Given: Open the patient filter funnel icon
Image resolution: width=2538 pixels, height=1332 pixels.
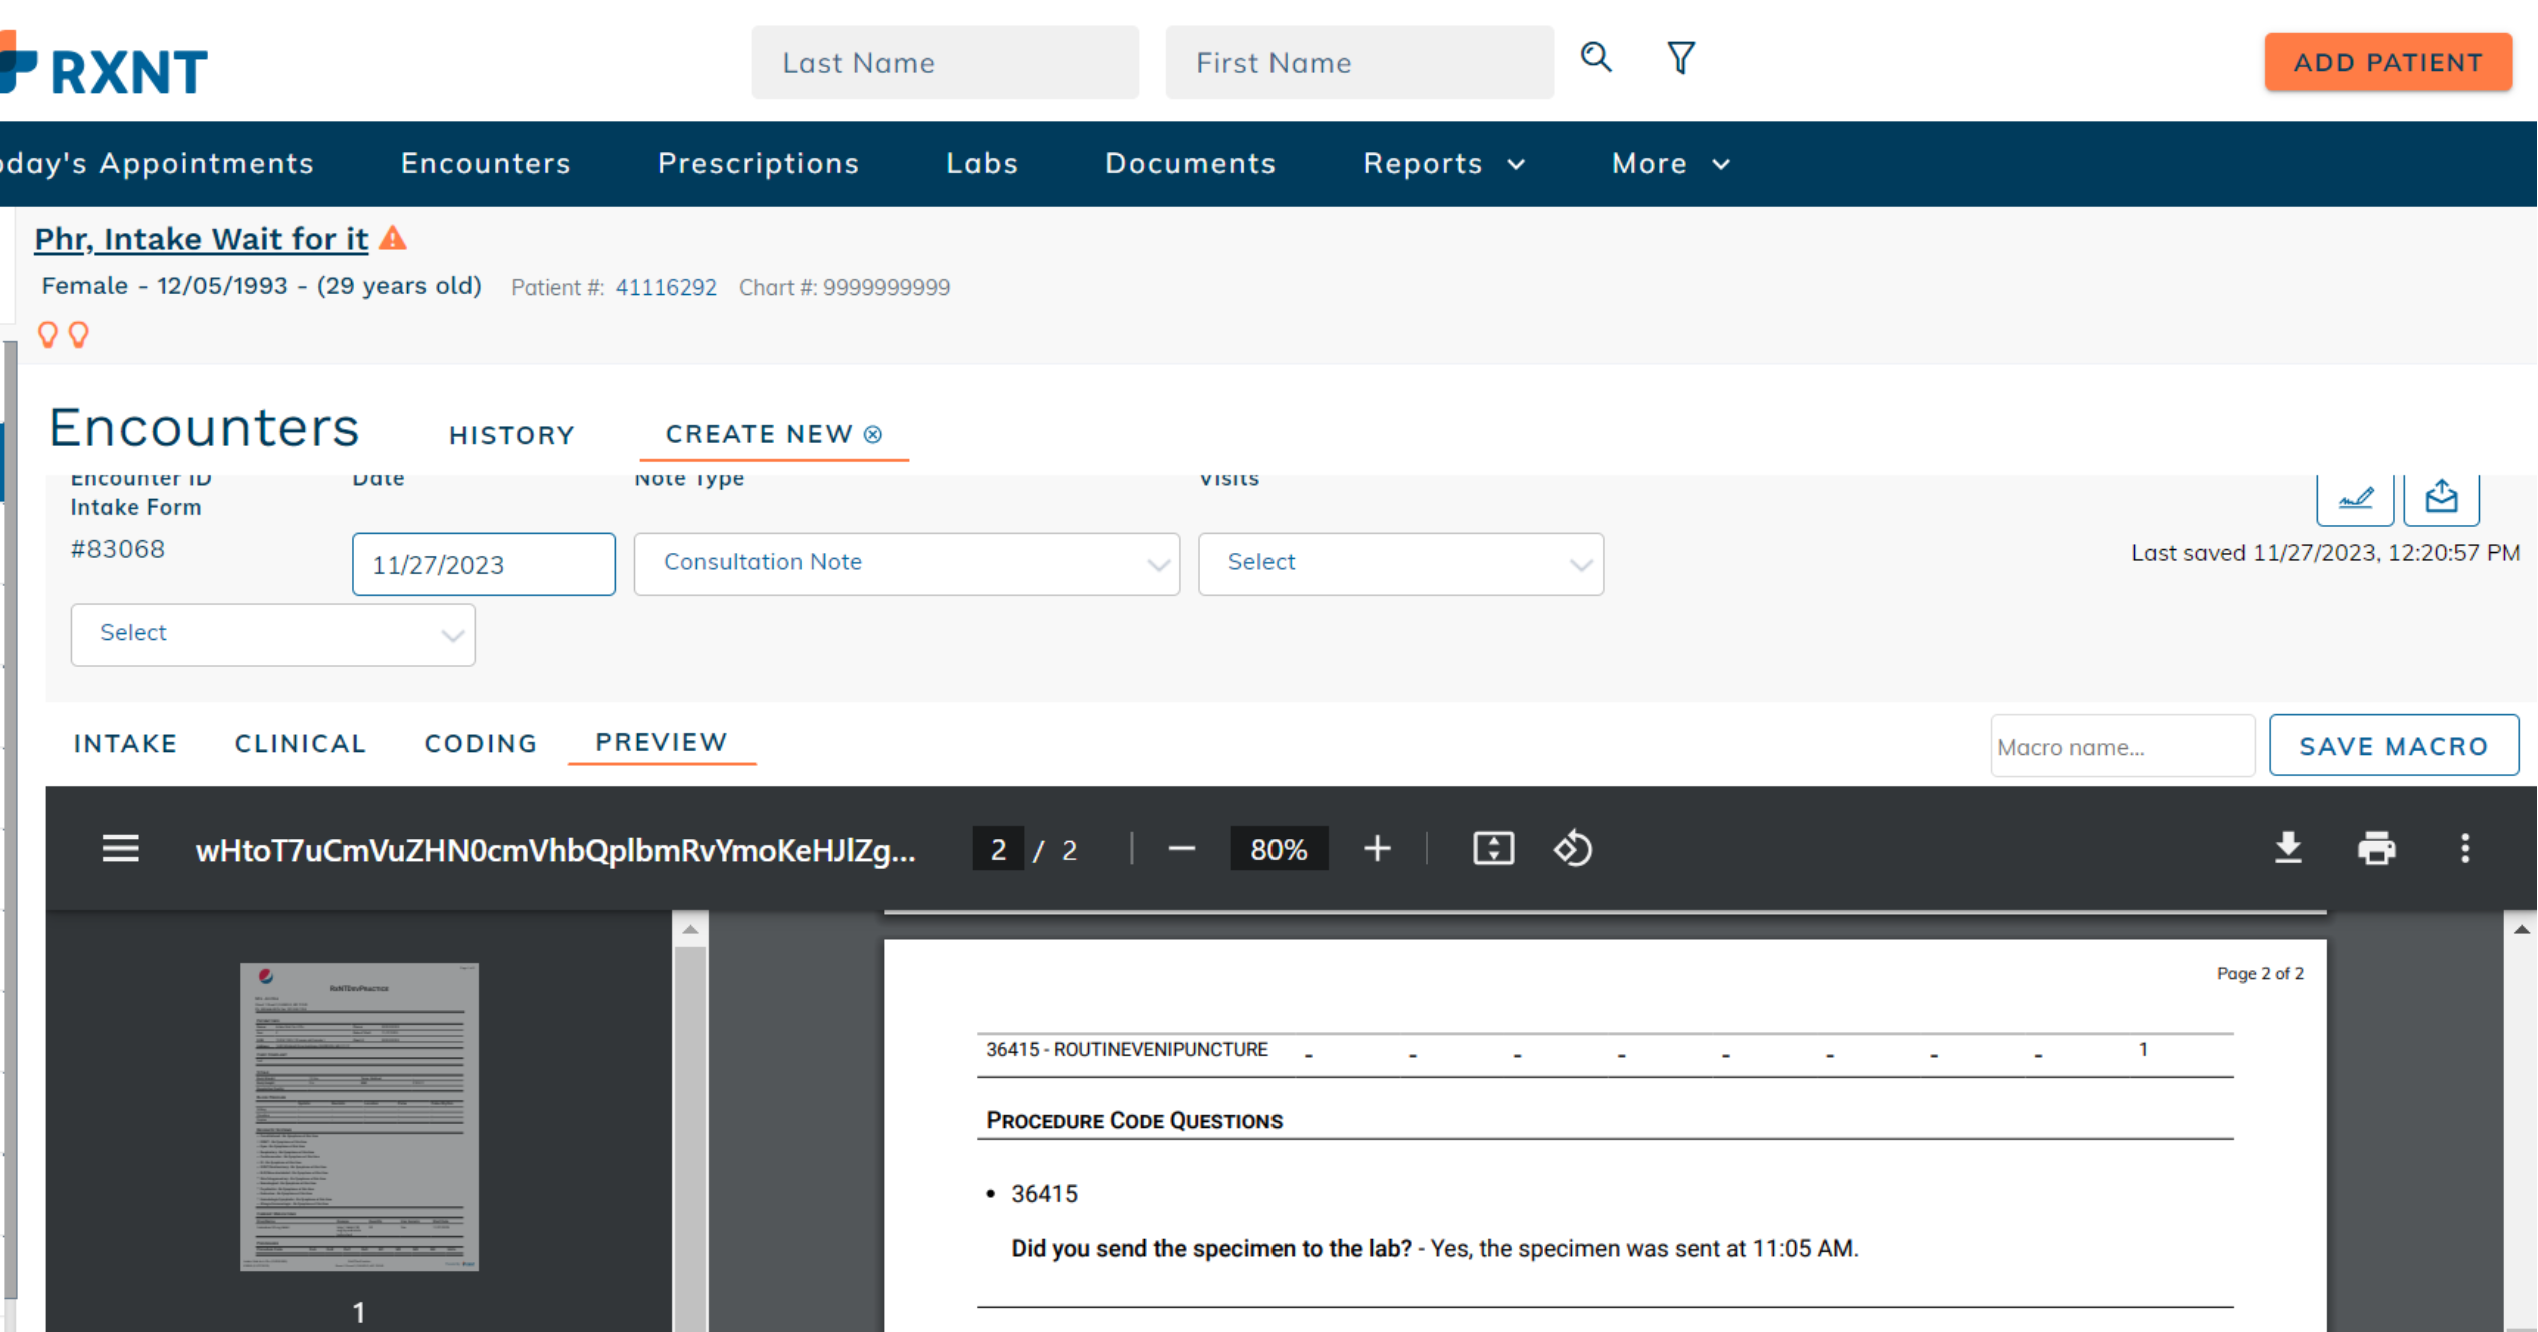Looking at the screenshot, I should pos(1681,58).
